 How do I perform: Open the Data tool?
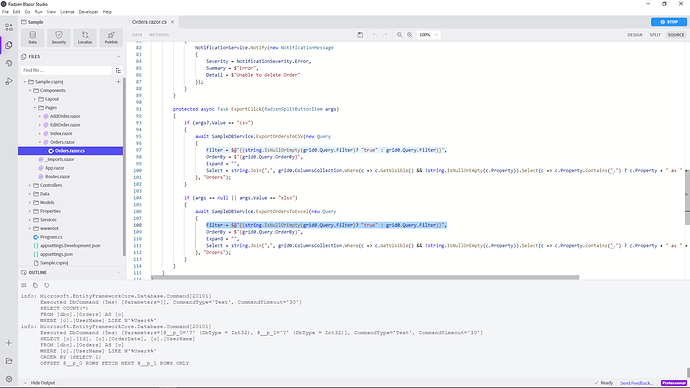(x=33, y=37)
